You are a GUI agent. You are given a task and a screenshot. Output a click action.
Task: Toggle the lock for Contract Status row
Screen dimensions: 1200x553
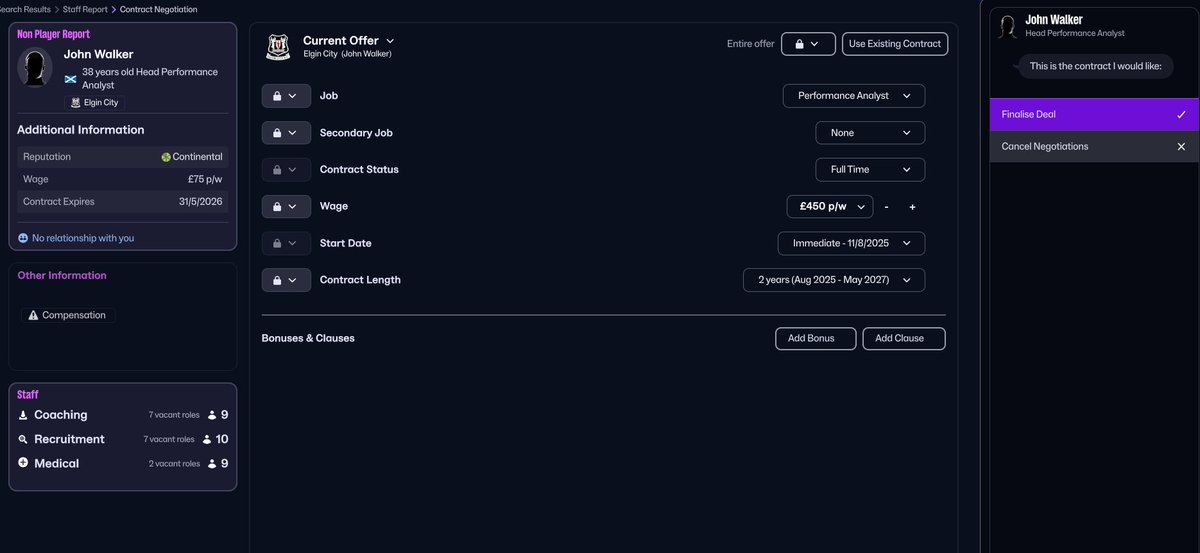tap(286, 170)
